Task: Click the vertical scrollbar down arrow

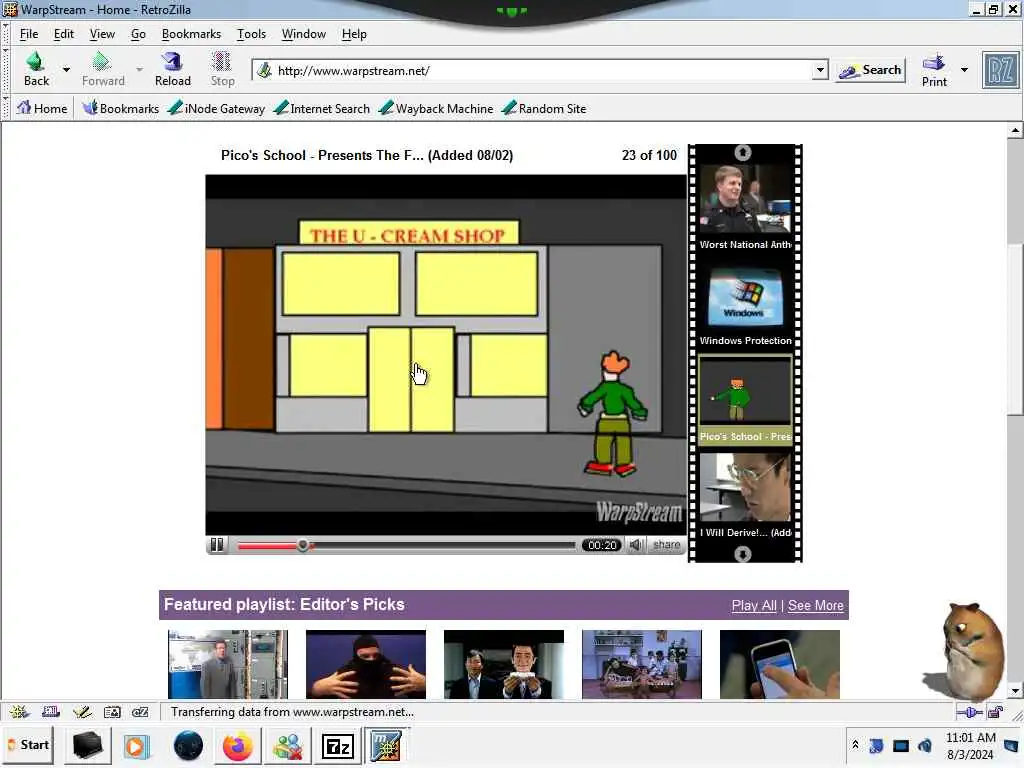Action: pyautogui.click(x=1015, y=691)
